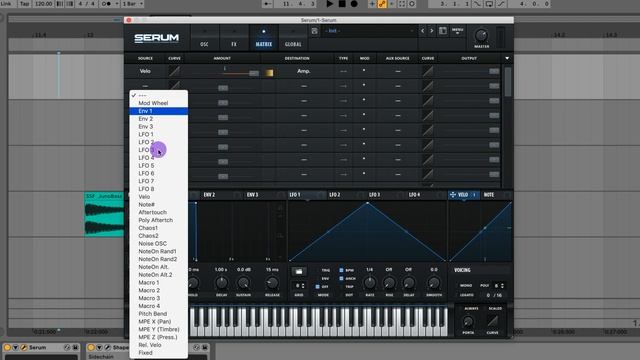The width and height of the screenshot is (640, 360).
Task: Toggle the LFO ANCH checkbox
Action: (341, 278)
